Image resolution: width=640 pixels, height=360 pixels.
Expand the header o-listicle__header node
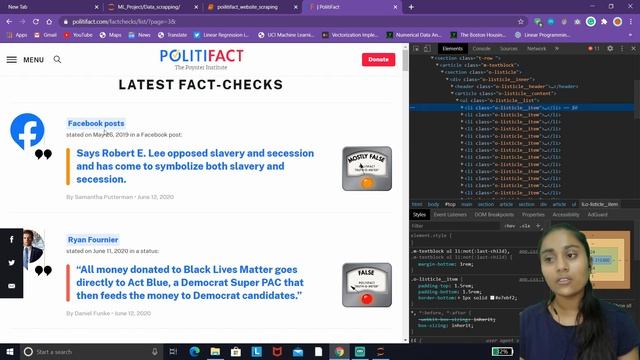(452, 87)
